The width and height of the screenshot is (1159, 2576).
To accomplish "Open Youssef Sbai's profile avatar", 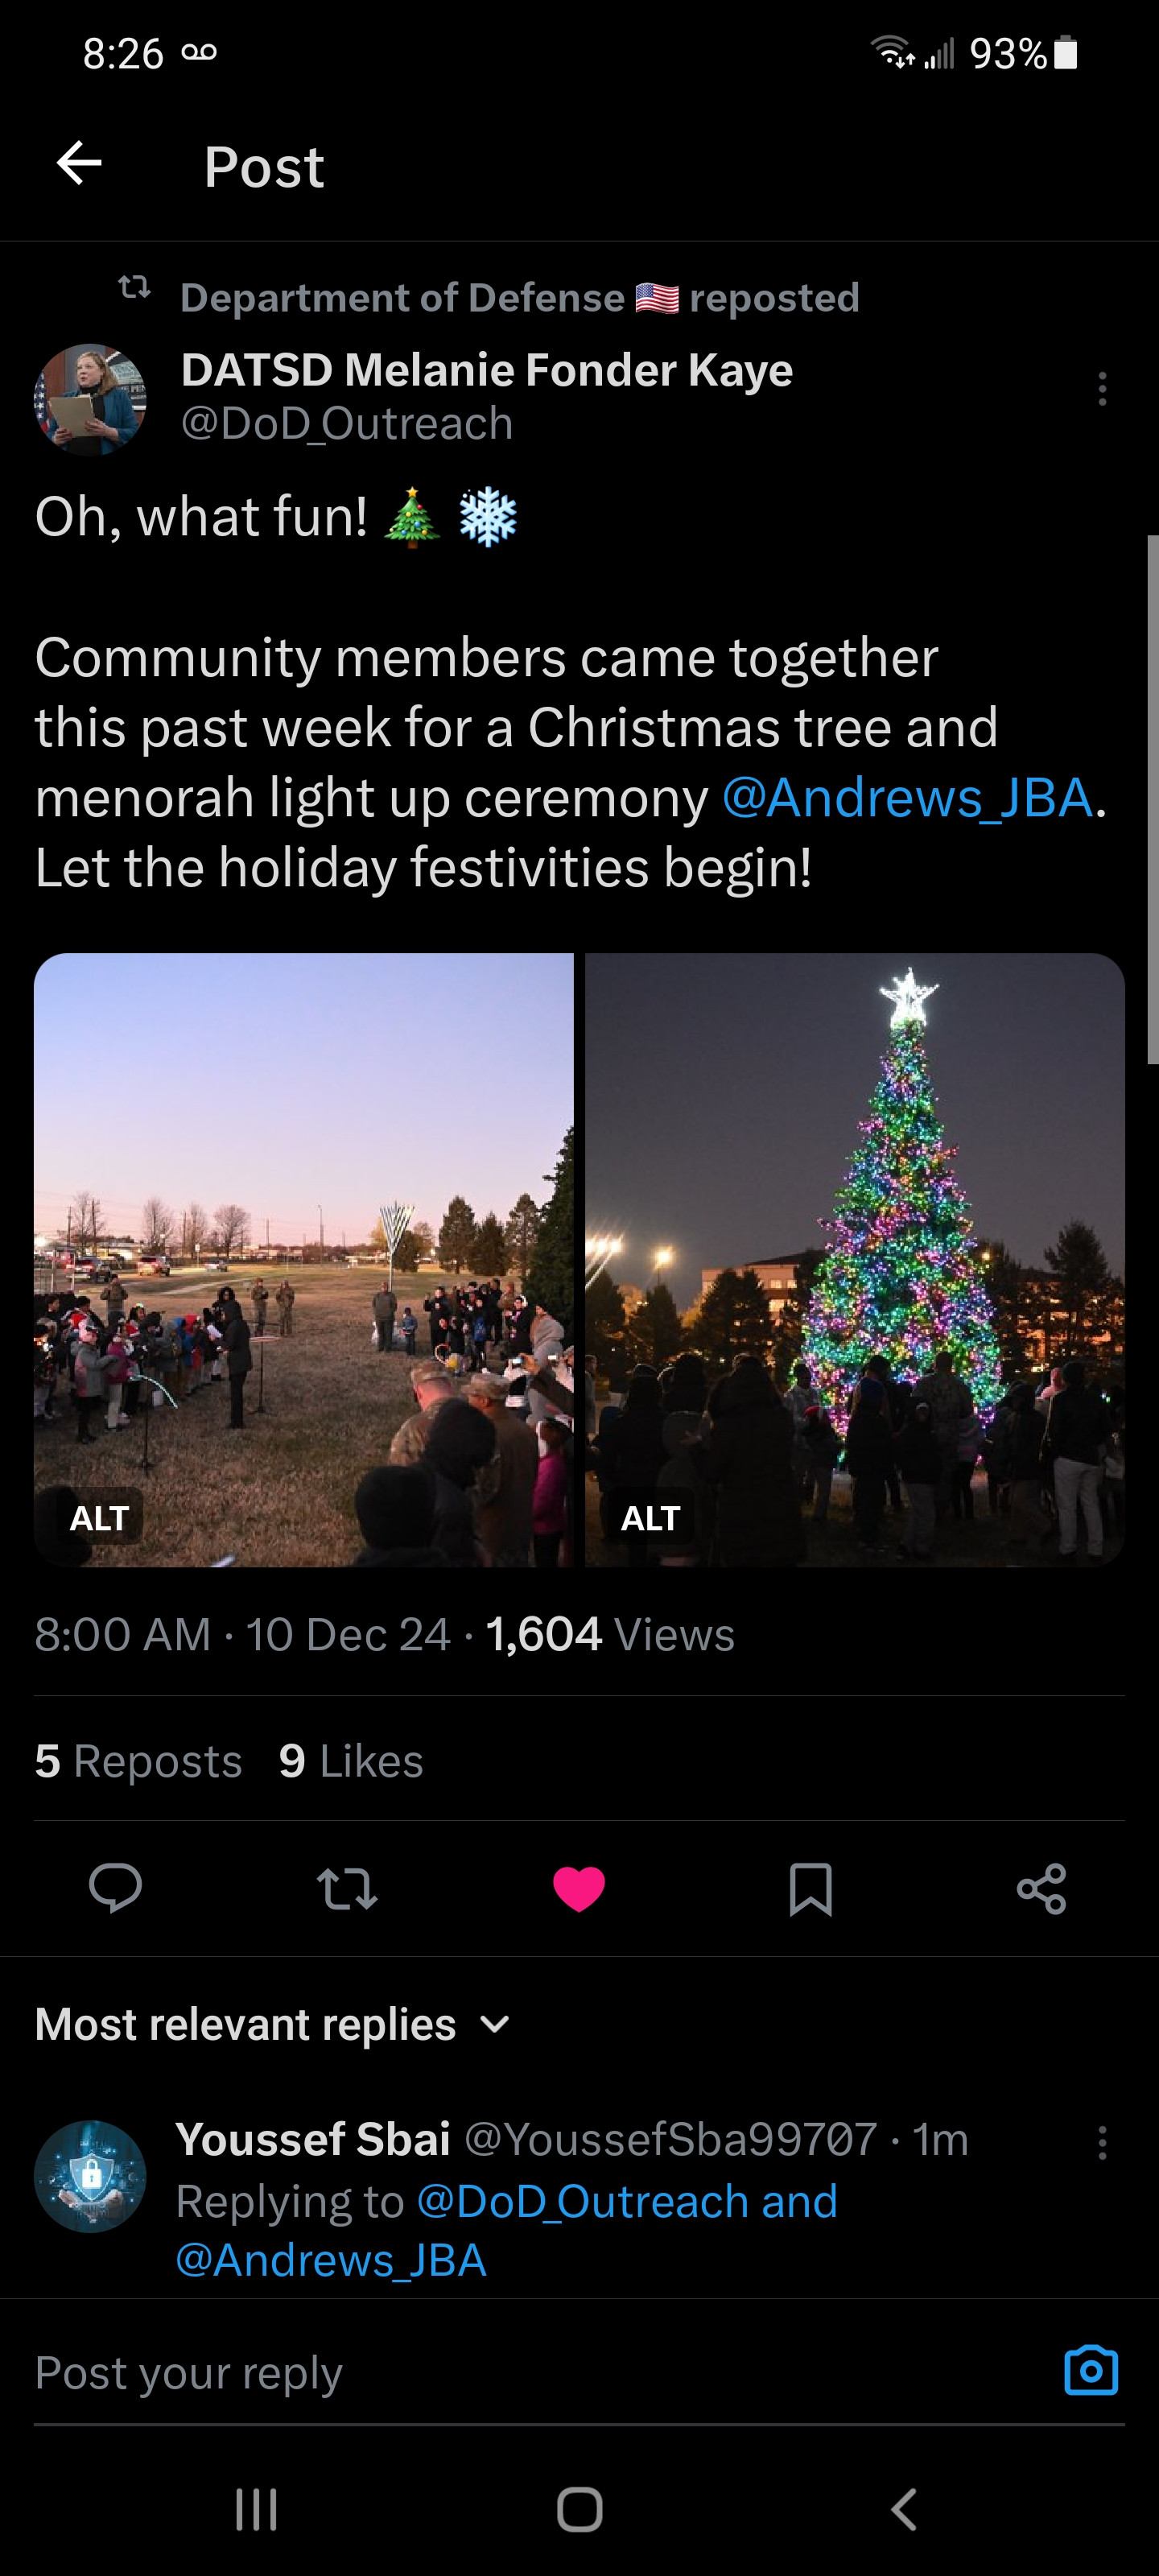I will [x=90, y=2176].
